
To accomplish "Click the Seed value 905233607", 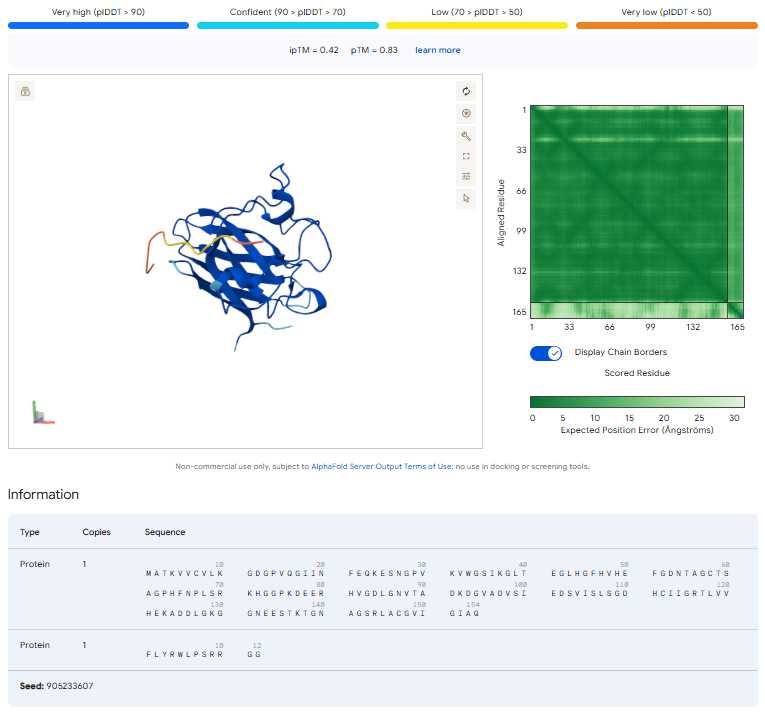I will [70, 686].
